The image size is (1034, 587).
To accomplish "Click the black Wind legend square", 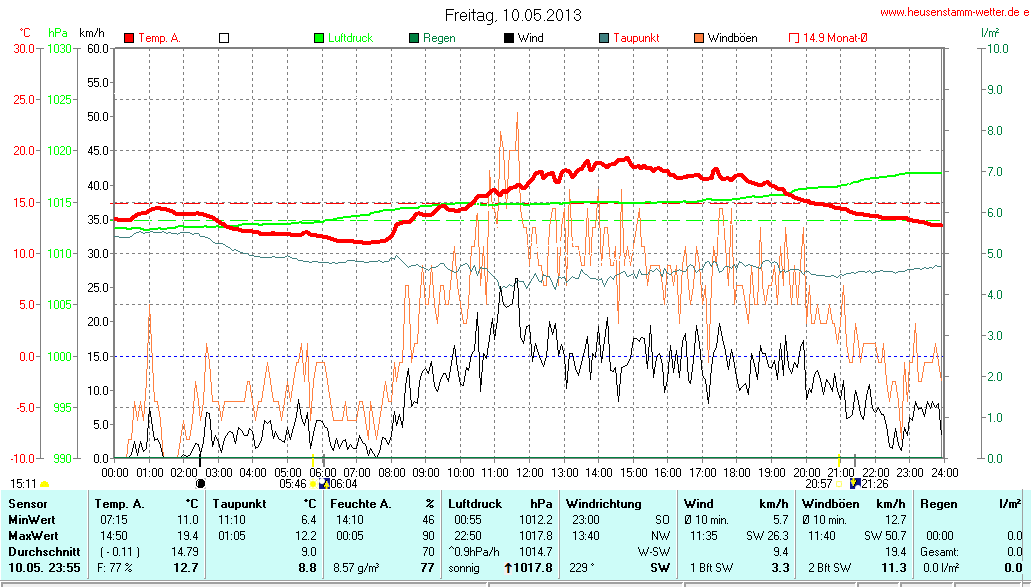I will click(509, 38).
